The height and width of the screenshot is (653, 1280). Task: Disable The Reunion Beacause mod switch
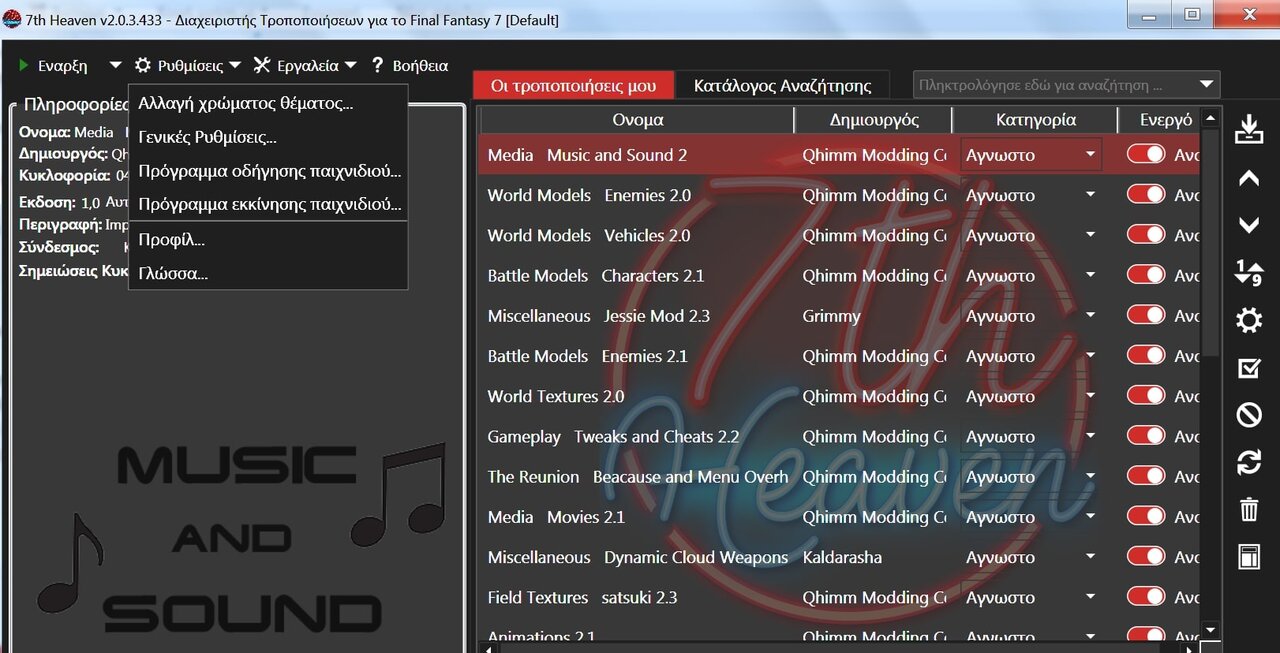(1146, 476)
